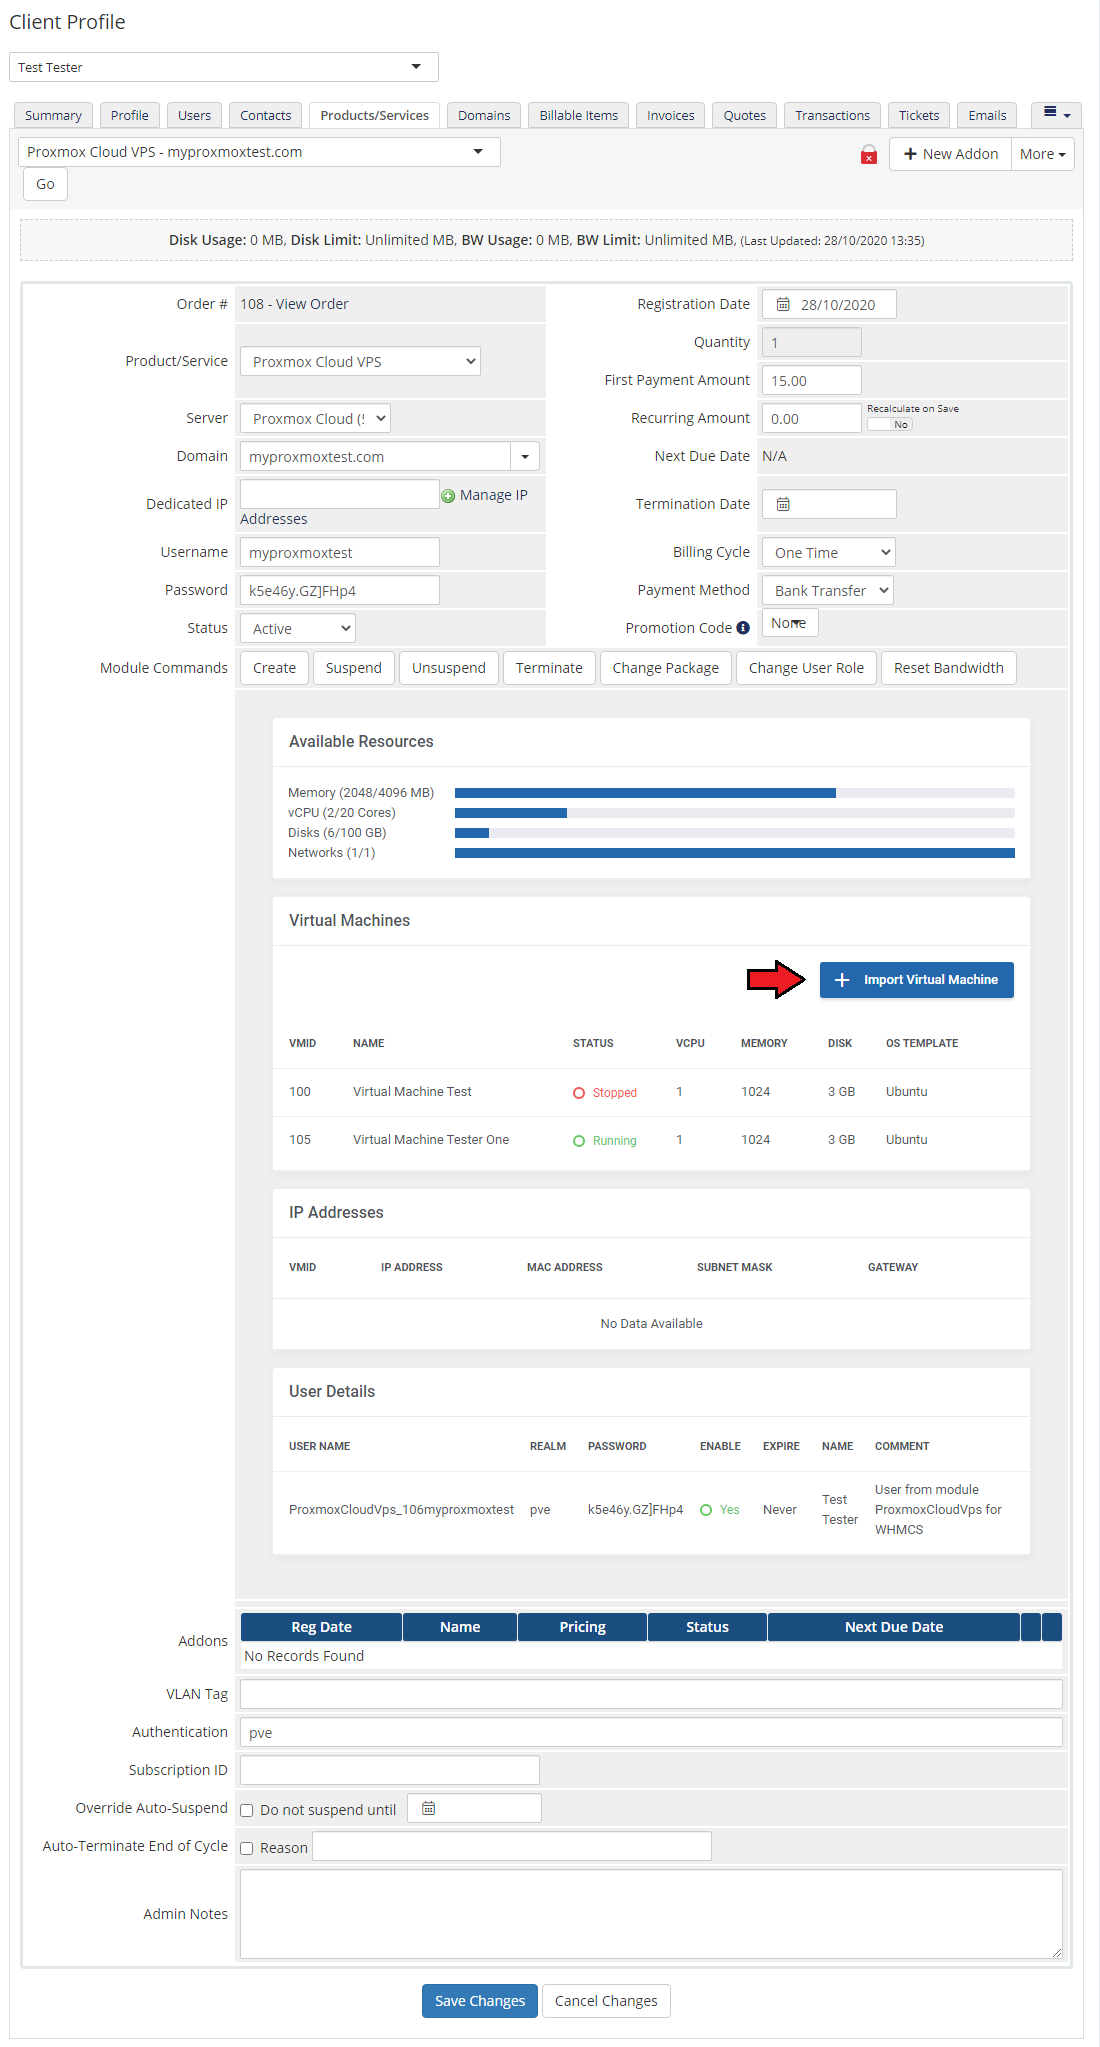Toggle Recalculate on Save switch
The image size is (1100, 2047).
point(890,424)
